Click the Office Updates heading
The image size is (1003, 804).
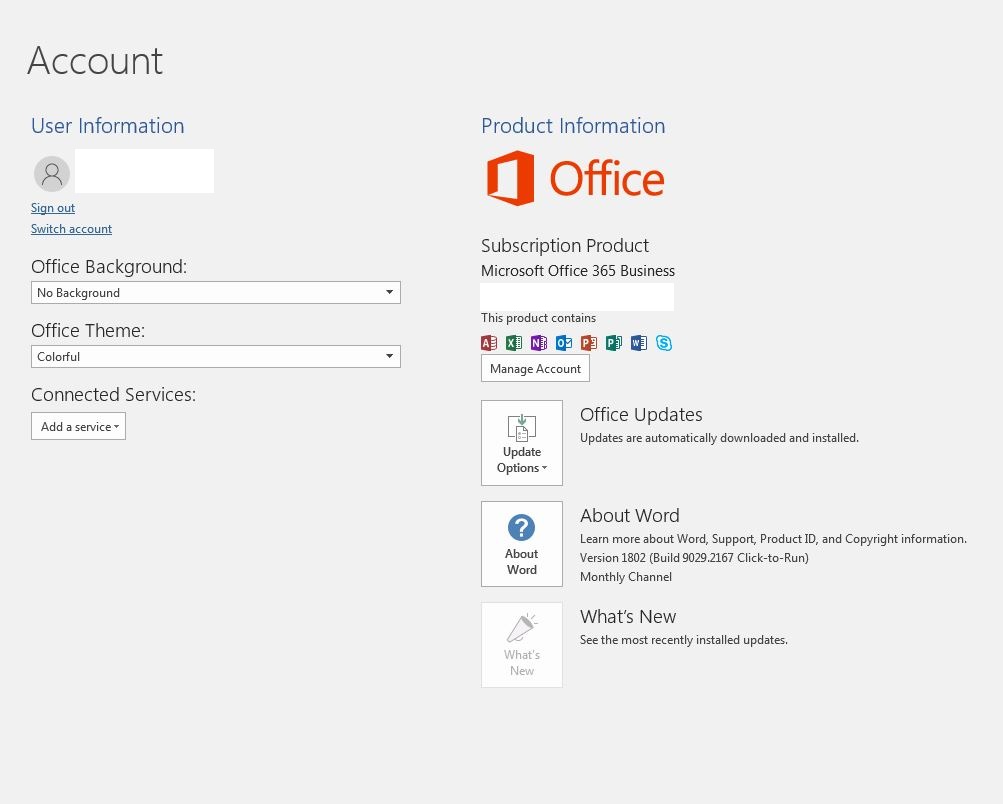[x=641, y=414]
